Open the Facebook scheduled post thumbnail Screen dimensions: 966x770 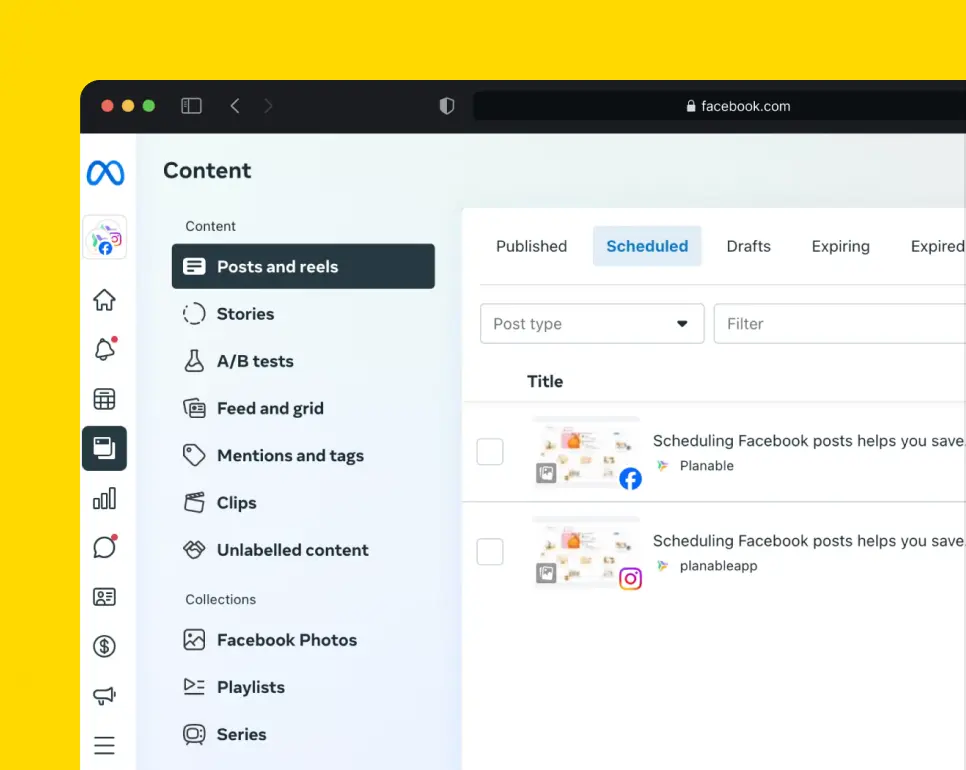(586, 452)
